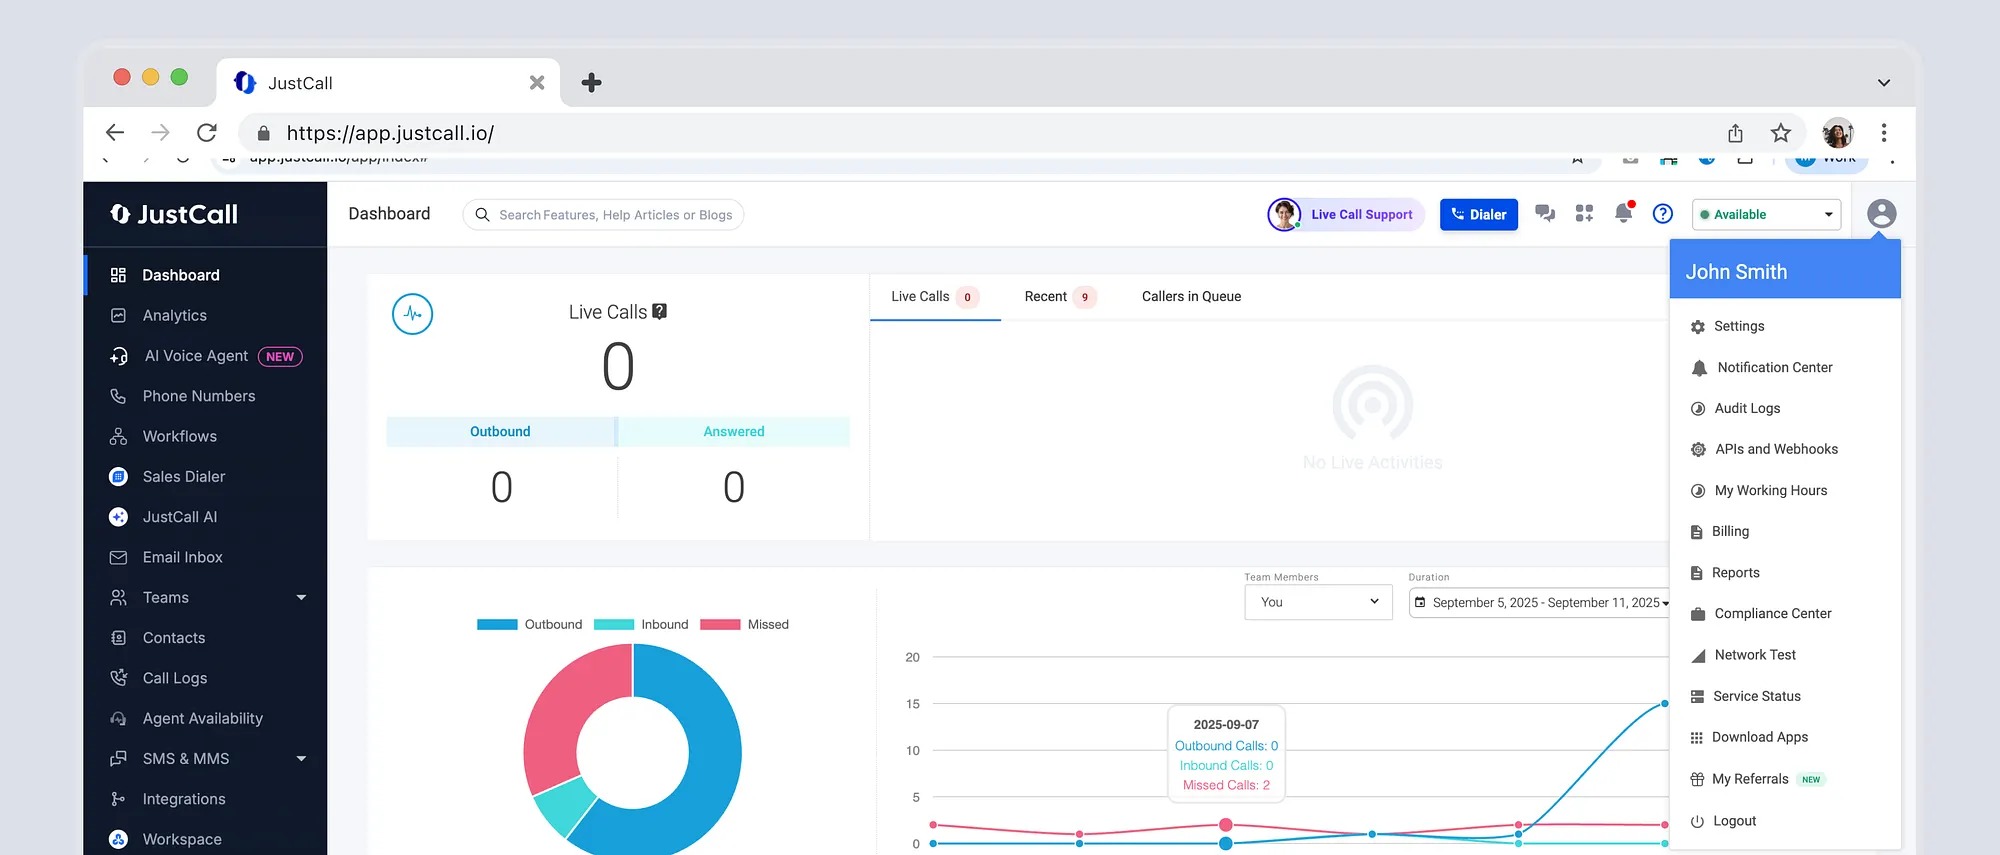Open the chat messages icon in header
2000x855 pixels.
(1545, 213)
